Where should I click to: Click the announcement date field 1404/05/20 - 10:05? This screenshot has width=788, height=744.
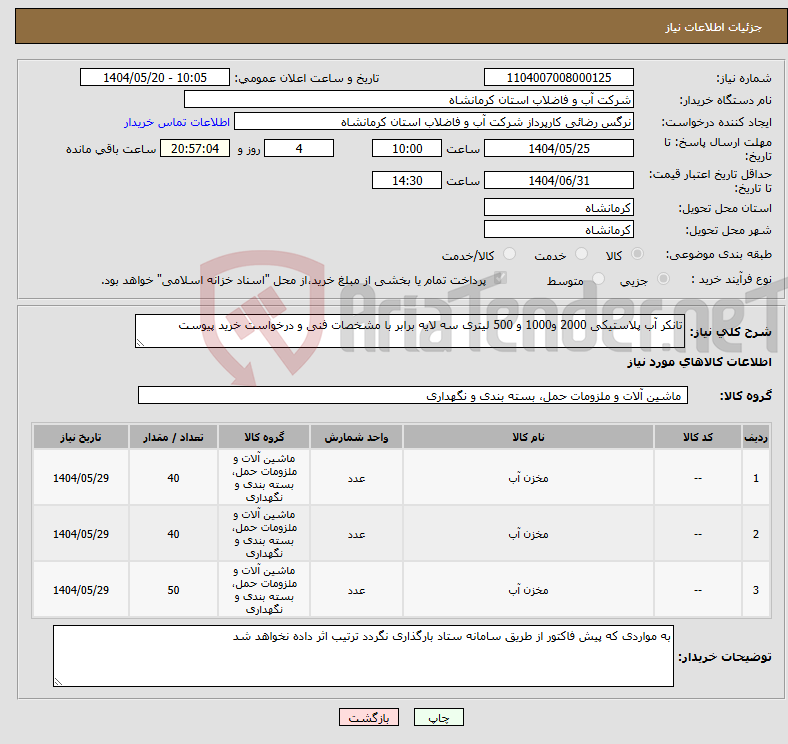155,77
